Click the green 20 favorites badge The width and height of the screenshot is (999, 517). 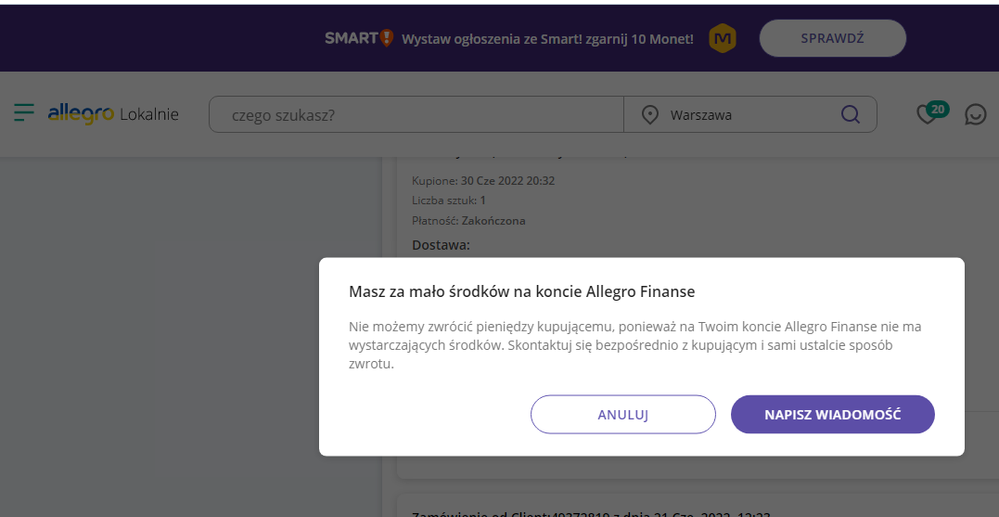[x=937, y=108]
